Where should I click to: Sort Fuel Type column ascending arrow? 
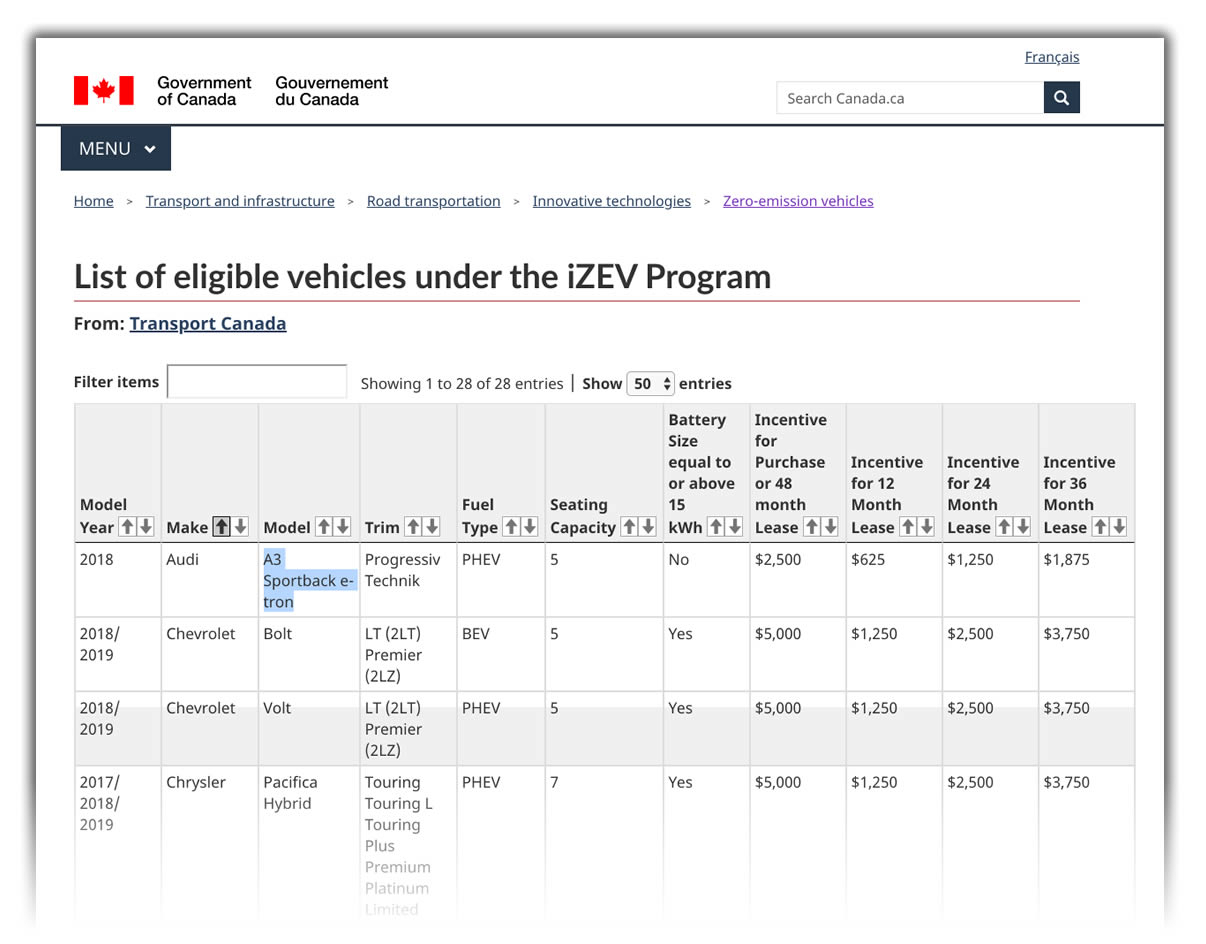pyautogui.click(x=511, y=527)
